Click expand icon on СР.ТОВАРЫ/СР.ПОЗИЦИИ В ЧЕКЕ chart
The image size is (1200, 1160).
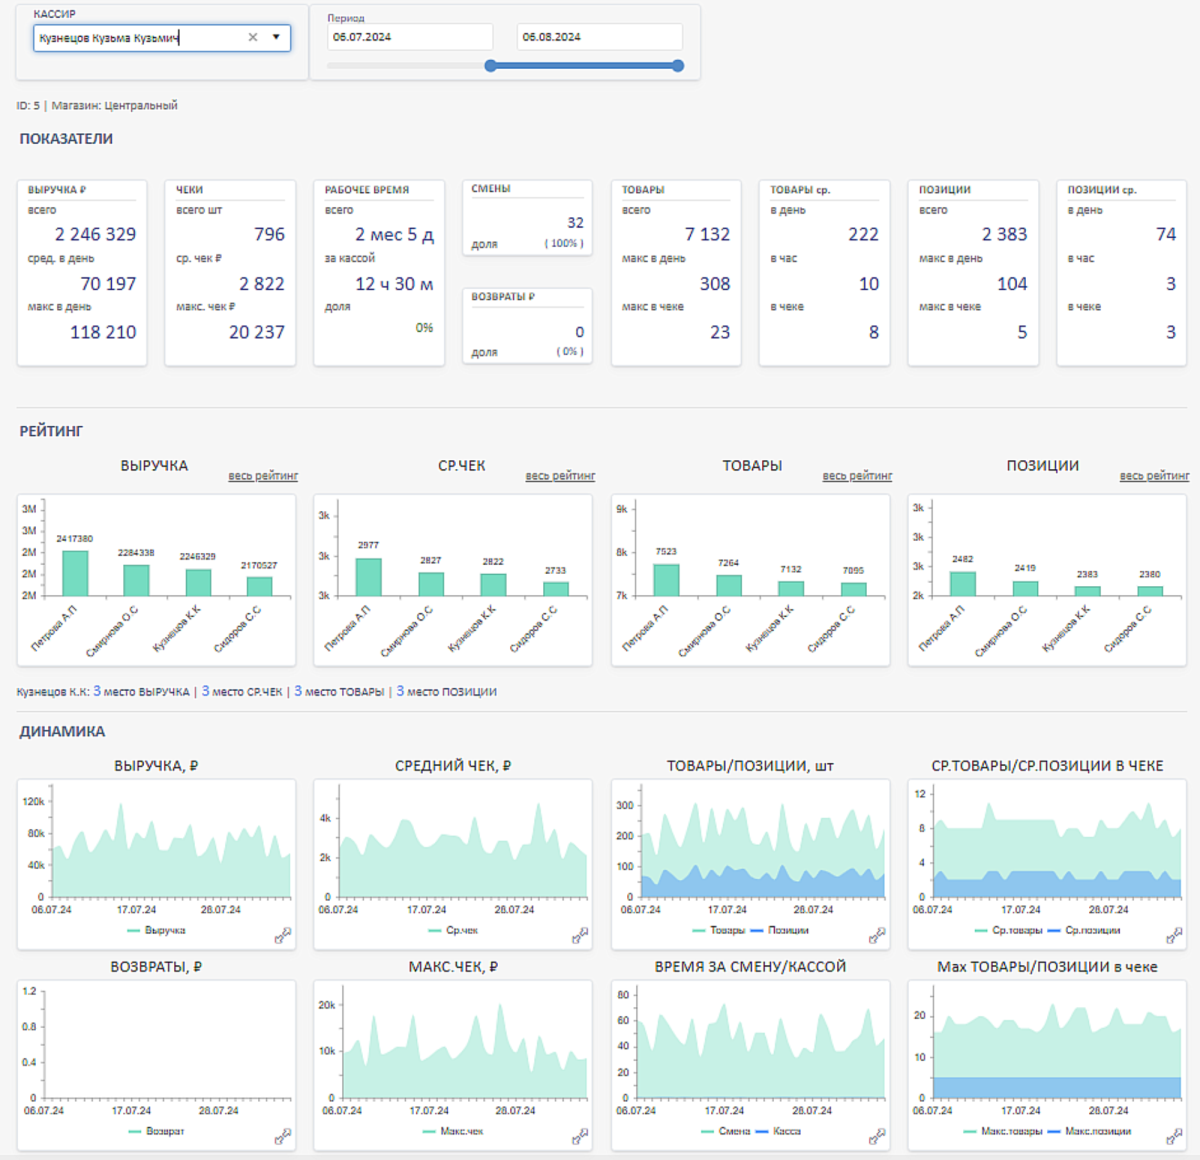1174,936
